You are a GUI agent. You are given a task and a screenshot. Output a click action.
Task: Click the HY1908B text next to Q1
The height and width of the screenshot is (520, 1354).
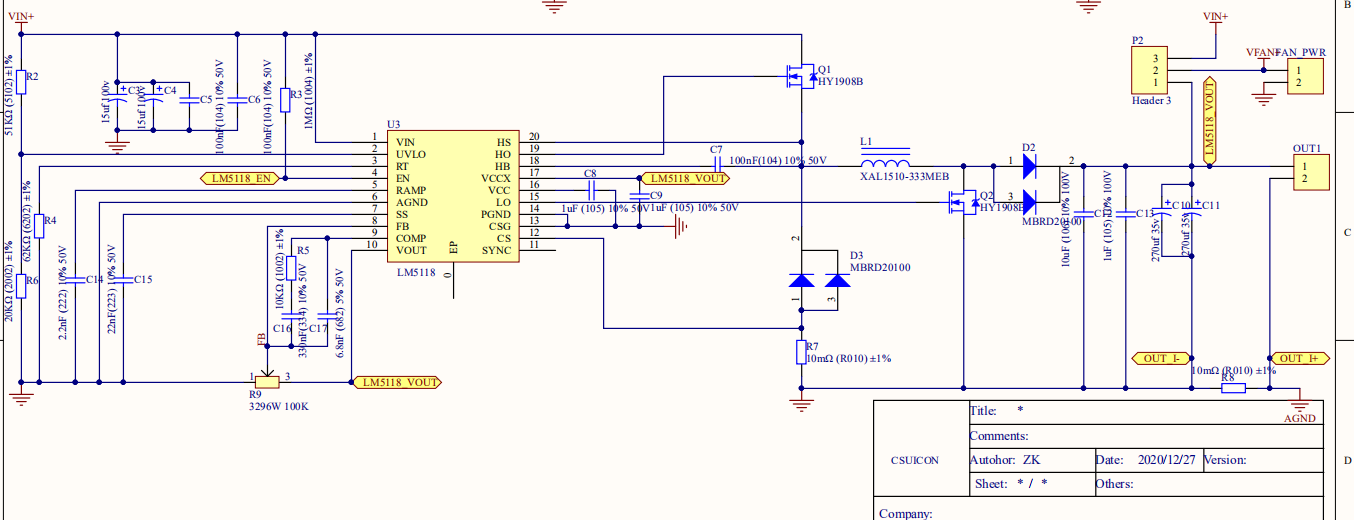pos(840,82)
